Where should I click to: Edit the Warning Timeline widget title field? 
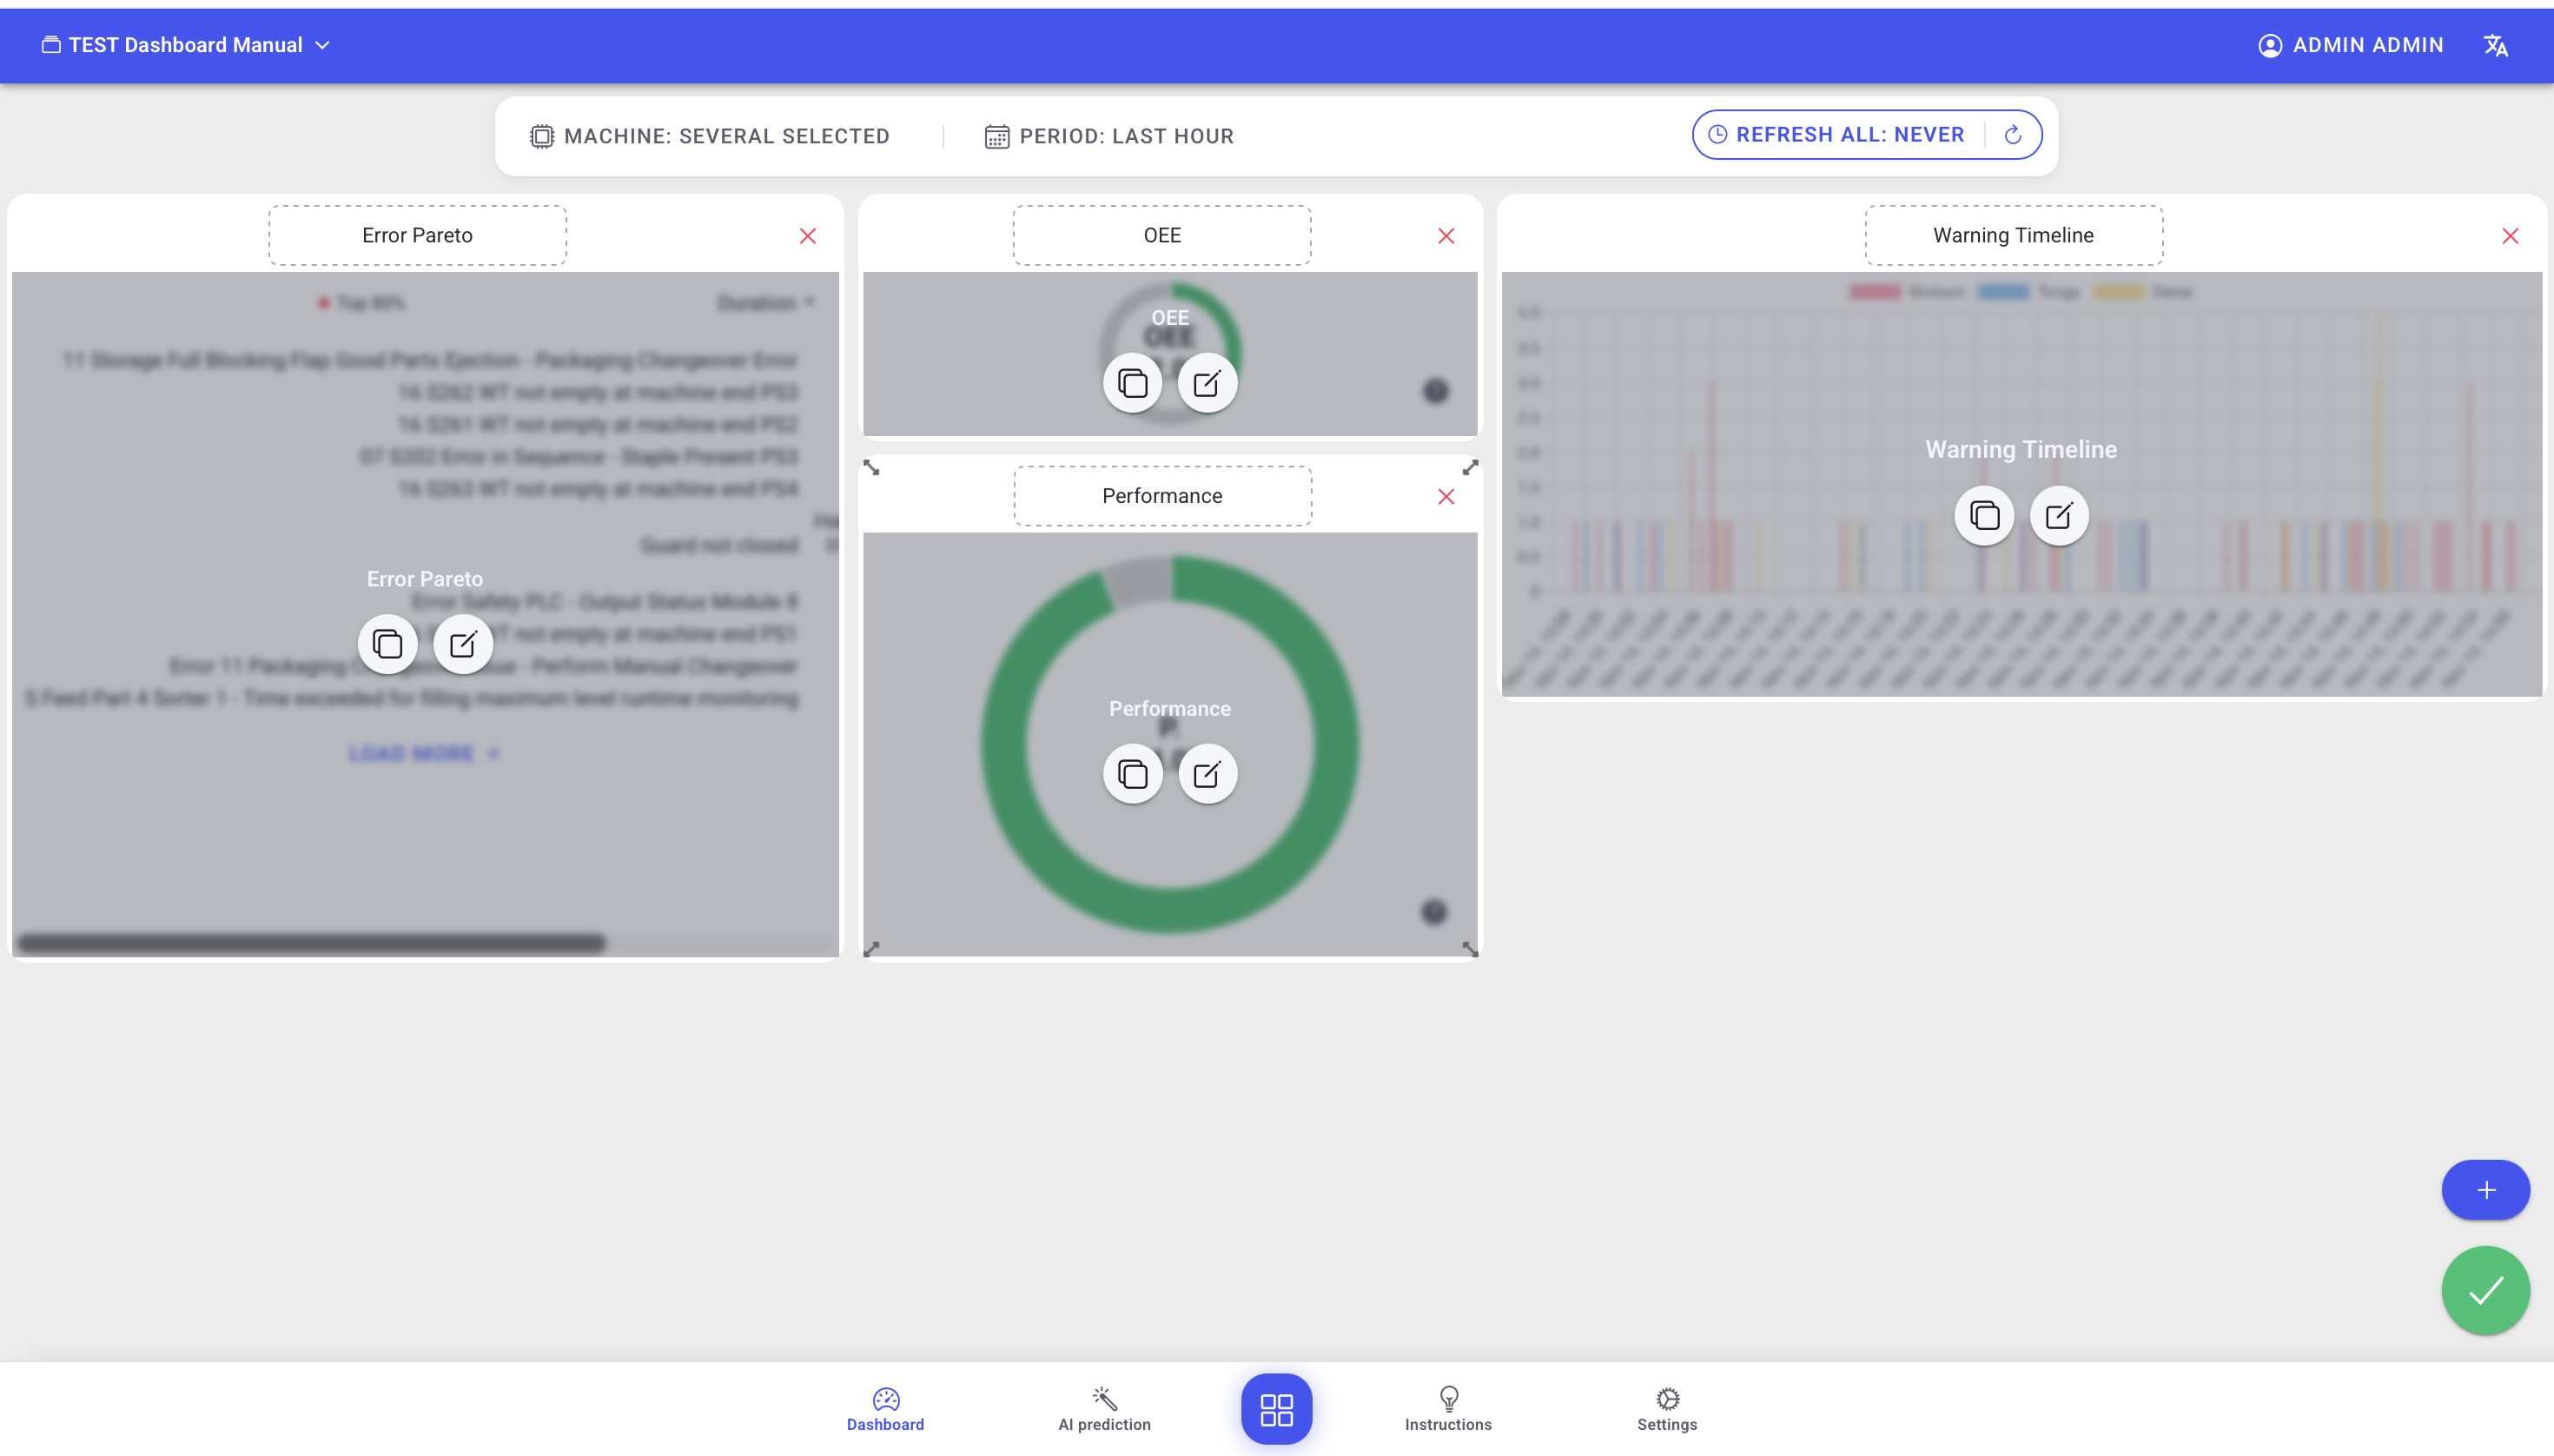pos(2014,235)
